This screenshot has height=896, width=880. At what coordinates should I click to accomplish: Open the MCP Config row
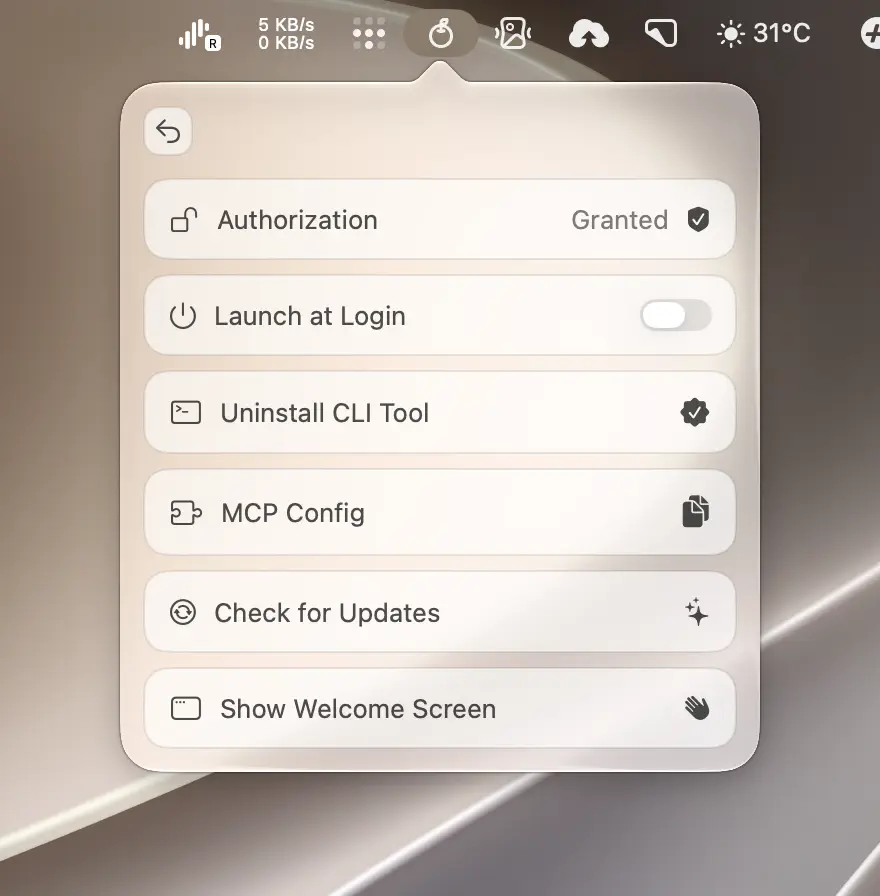(x=439, y=513)
